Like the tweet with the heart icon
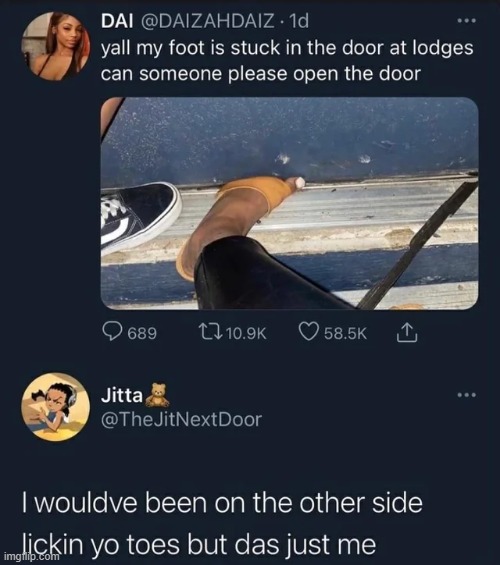Image resolution: width=500 pixels, height=565 pixels. tap(309, 332)
